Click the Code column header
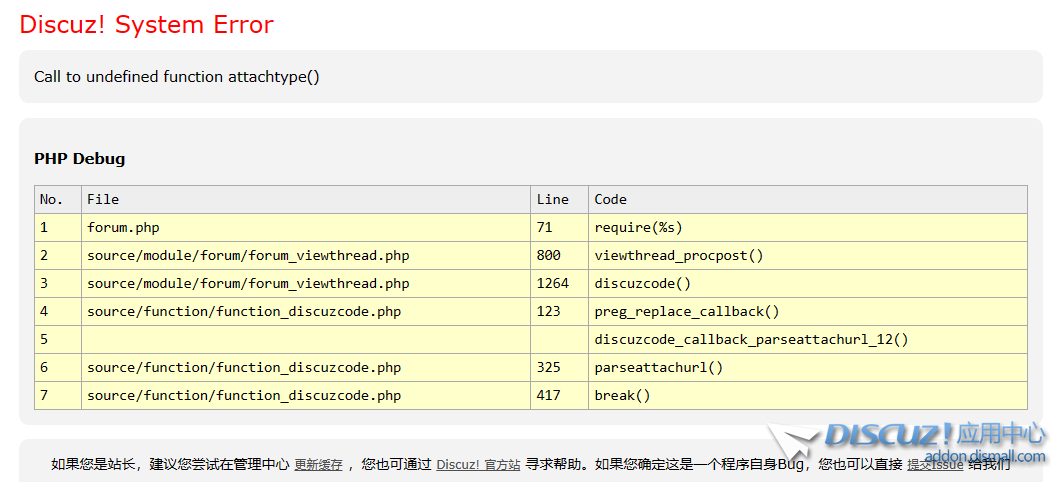The width and height of the screenshot is (1064, 482). point(808,200)
